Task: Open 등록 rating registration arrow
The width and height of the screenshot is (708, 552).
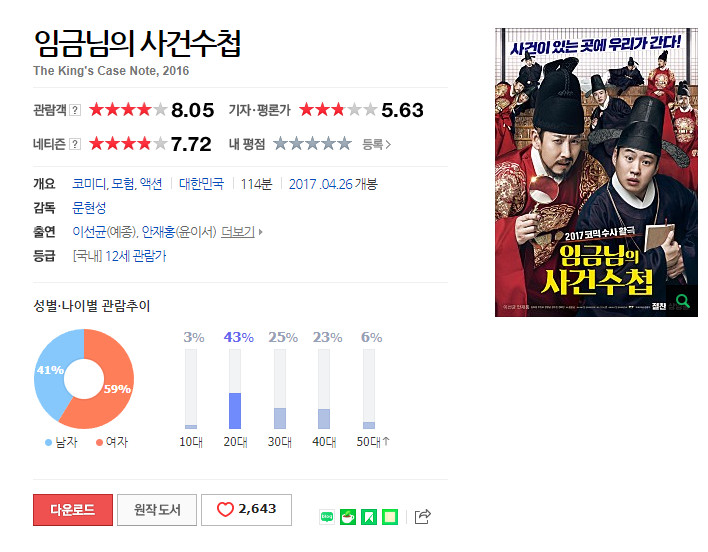Action: tap(377, 144)
